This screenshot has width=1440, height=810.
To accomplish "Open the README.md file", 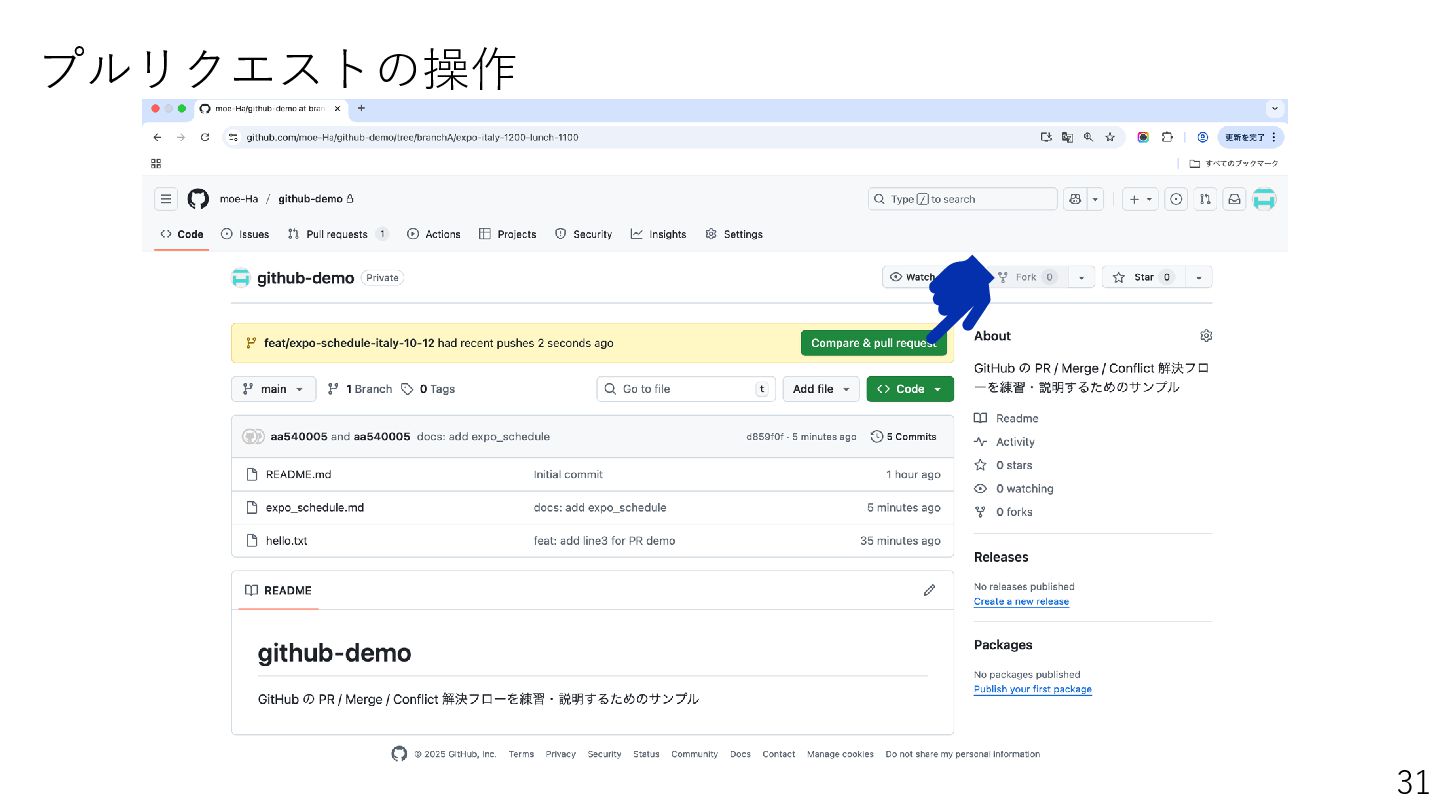I will [298, 474].
